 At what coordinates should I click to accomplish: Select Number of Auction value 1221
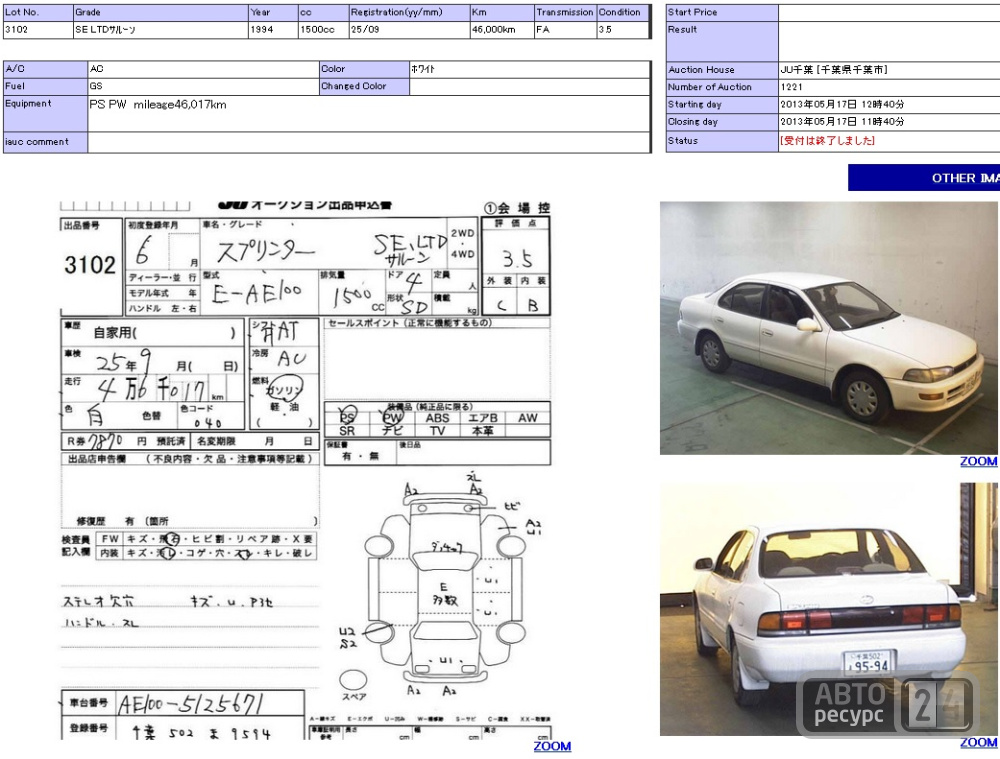(791, 87)
